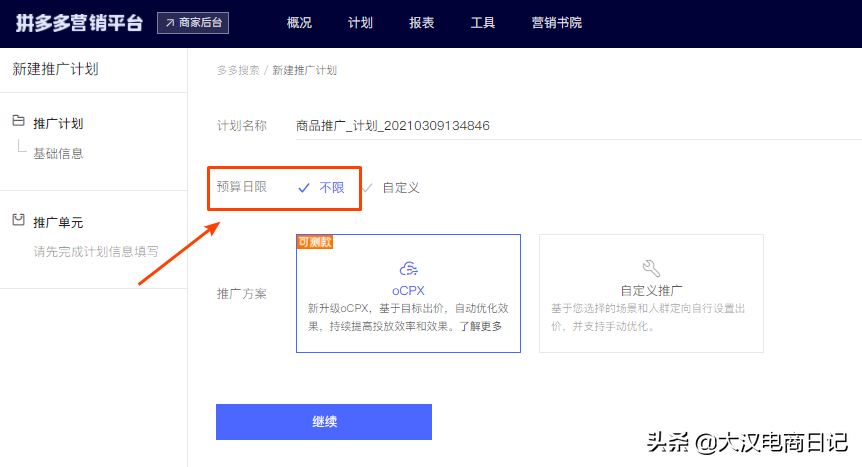
Task: Open the 营销书院 menu
Action: coord(556,23)
